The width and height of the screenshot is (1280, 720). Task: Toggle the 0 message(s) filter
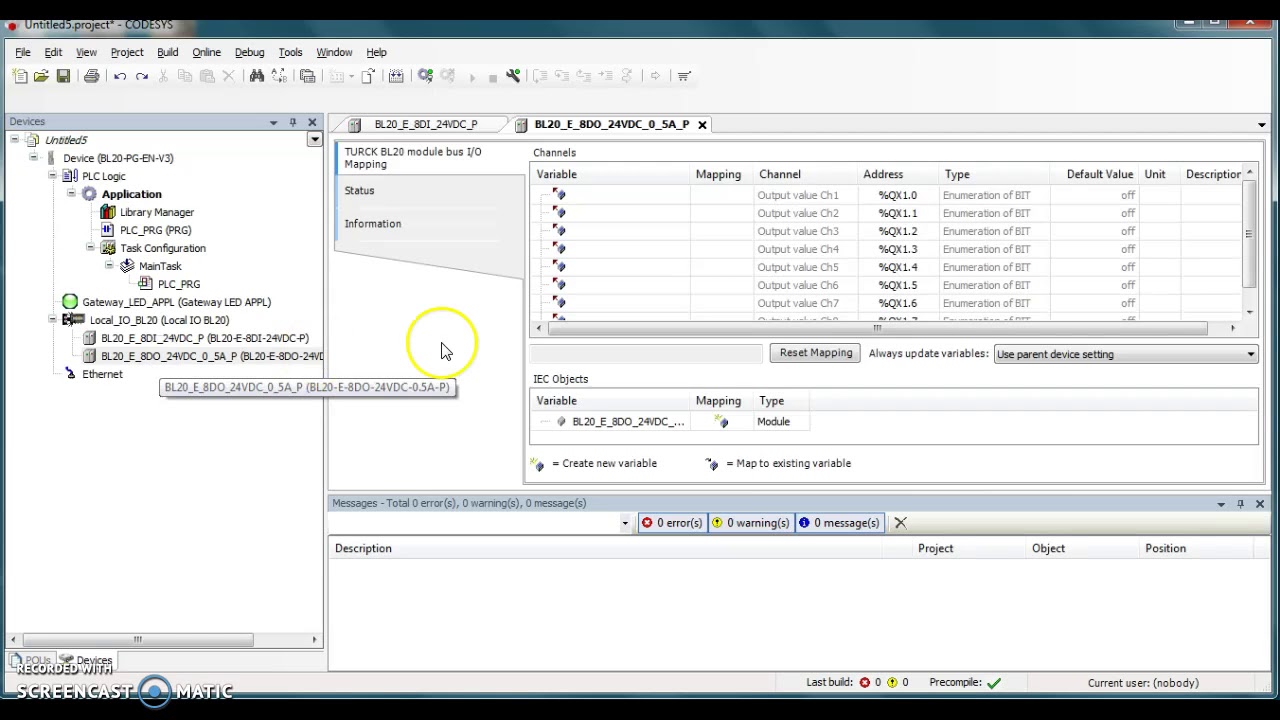pyautogui.click(x=839, y=523)
